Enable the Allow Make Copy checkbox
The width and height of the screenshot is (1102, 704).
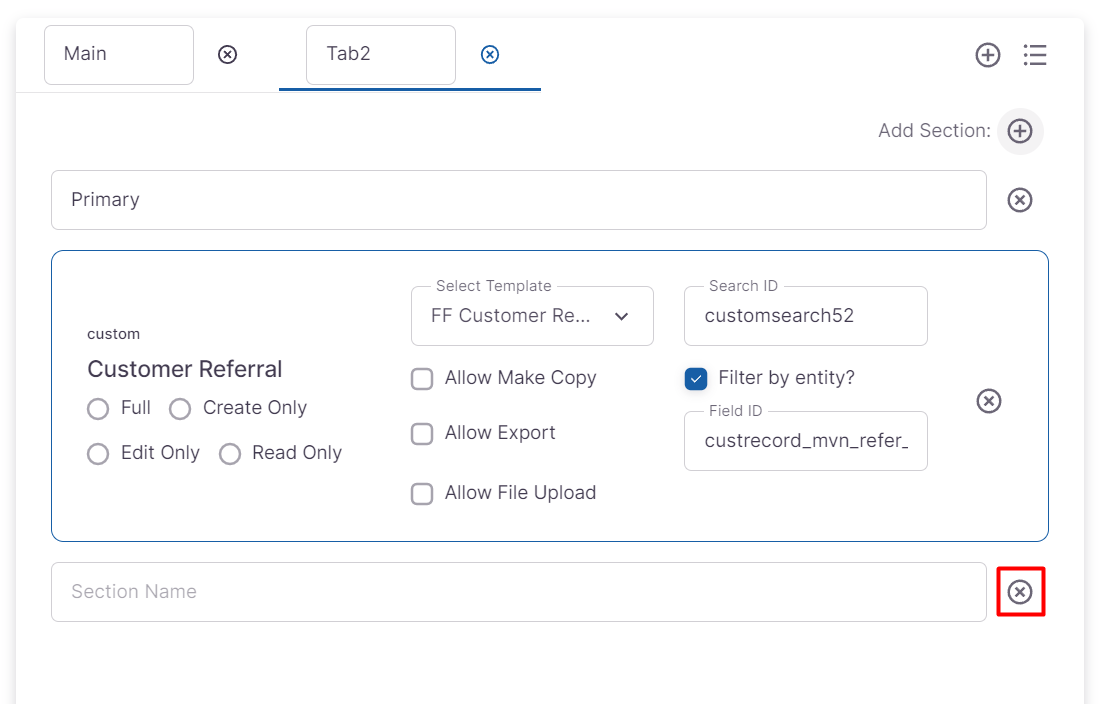pyautogui.click(x=423, y=379)
